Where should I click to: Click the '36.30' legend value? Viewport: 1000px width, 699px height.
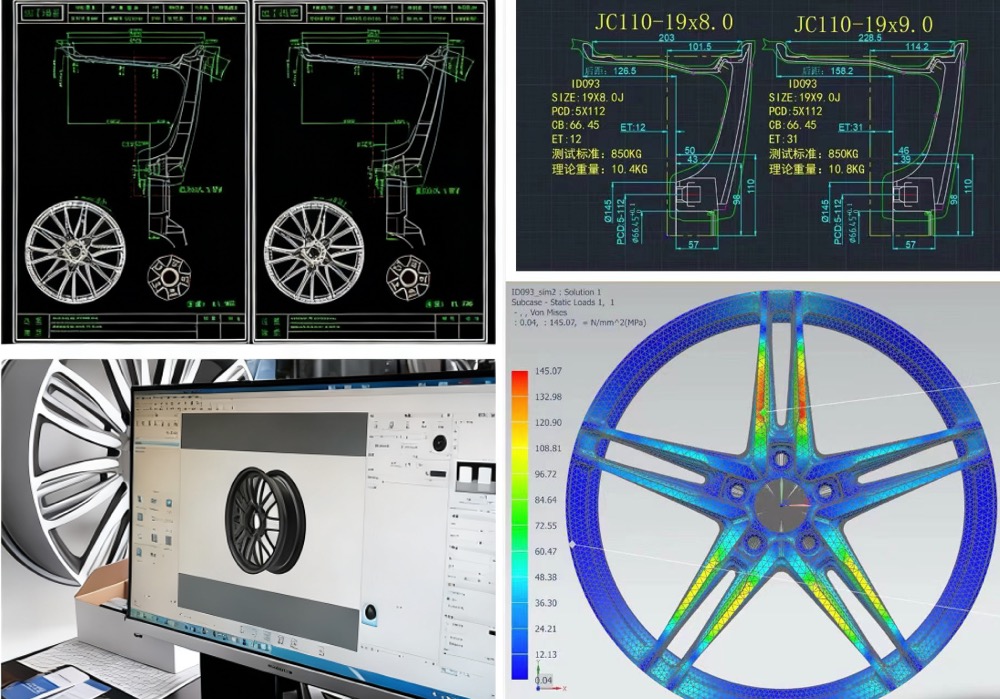[x=546, y=603]
